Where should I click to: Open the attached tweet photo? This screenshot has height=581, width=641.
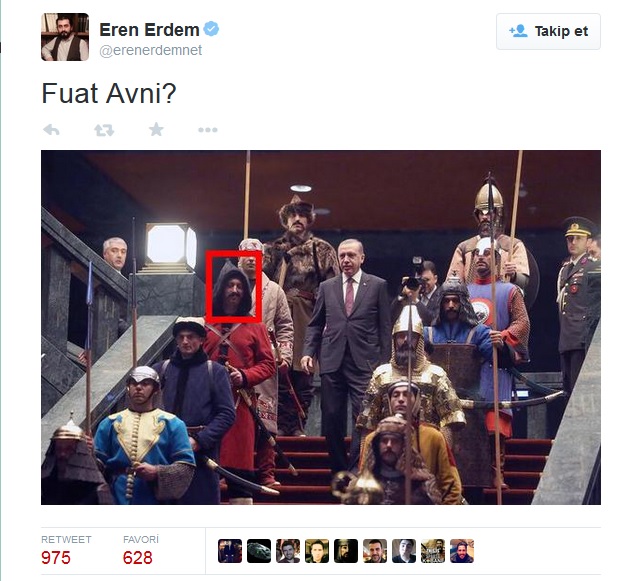tap(321, 327)
